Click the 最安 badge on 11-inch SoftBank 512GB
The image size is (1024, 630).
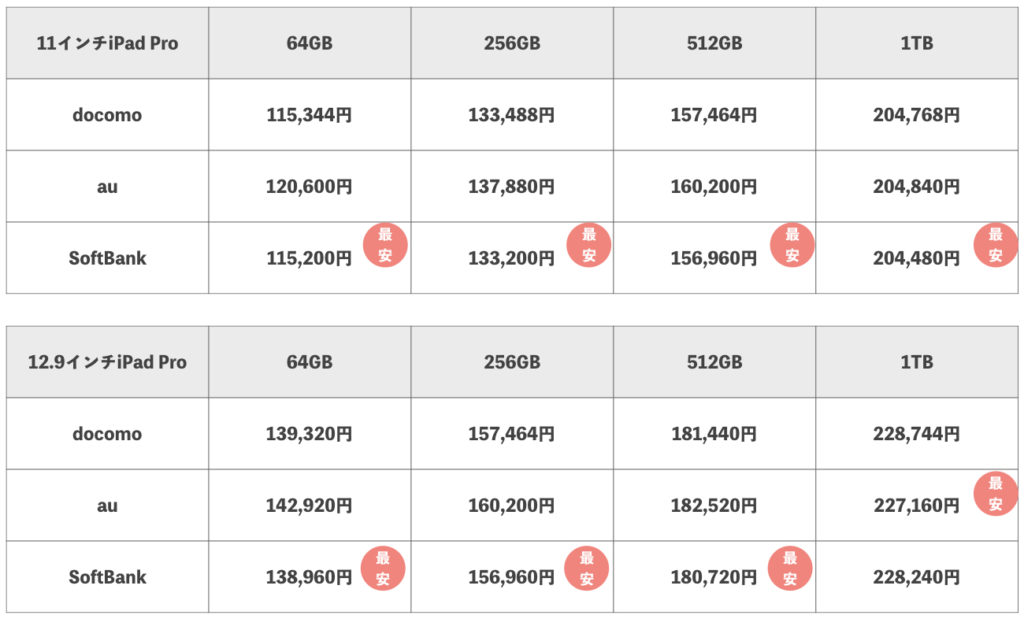point(792,245)
